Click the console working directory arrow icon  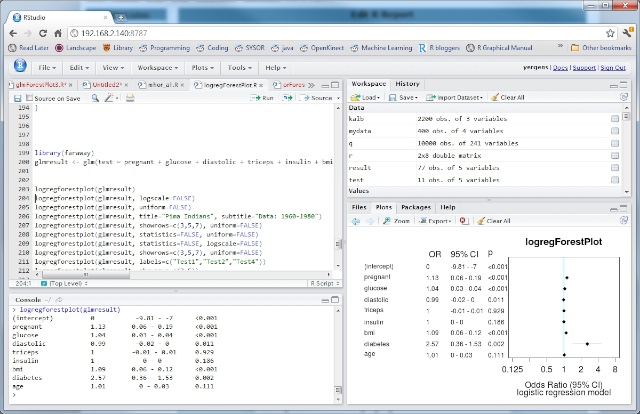tap(58, 299)
